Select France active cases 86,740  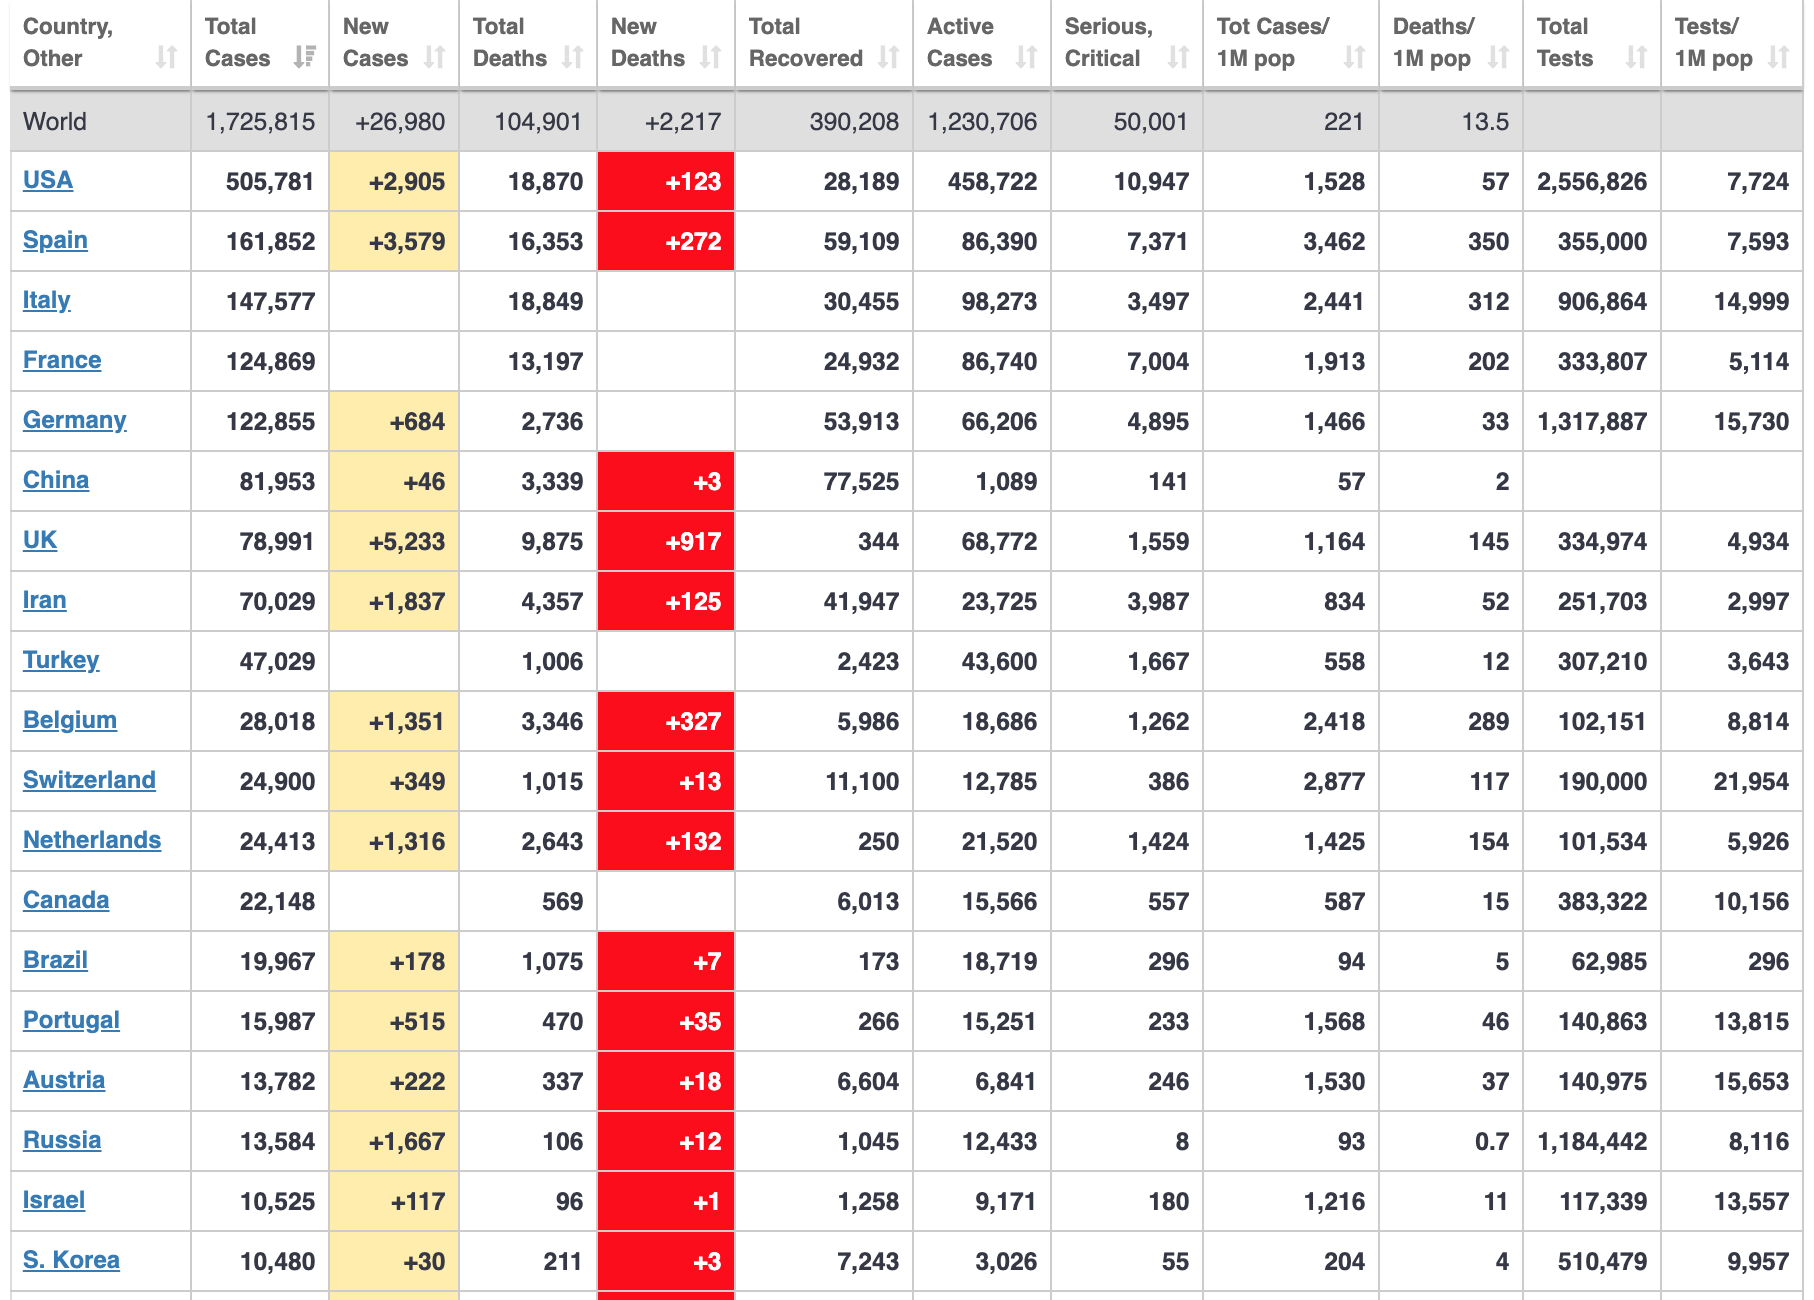click(x=999, y=362)
